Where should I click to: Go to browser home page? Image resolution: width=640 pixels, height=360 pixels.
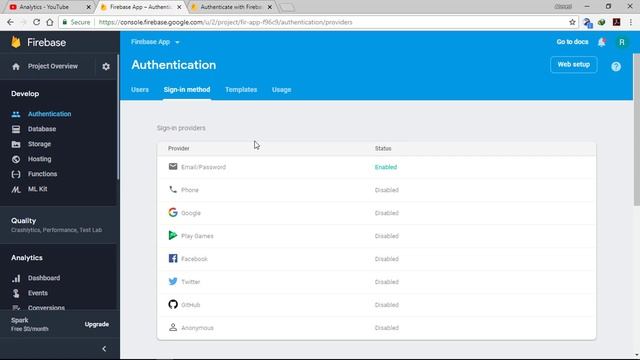tap(50, 22)
